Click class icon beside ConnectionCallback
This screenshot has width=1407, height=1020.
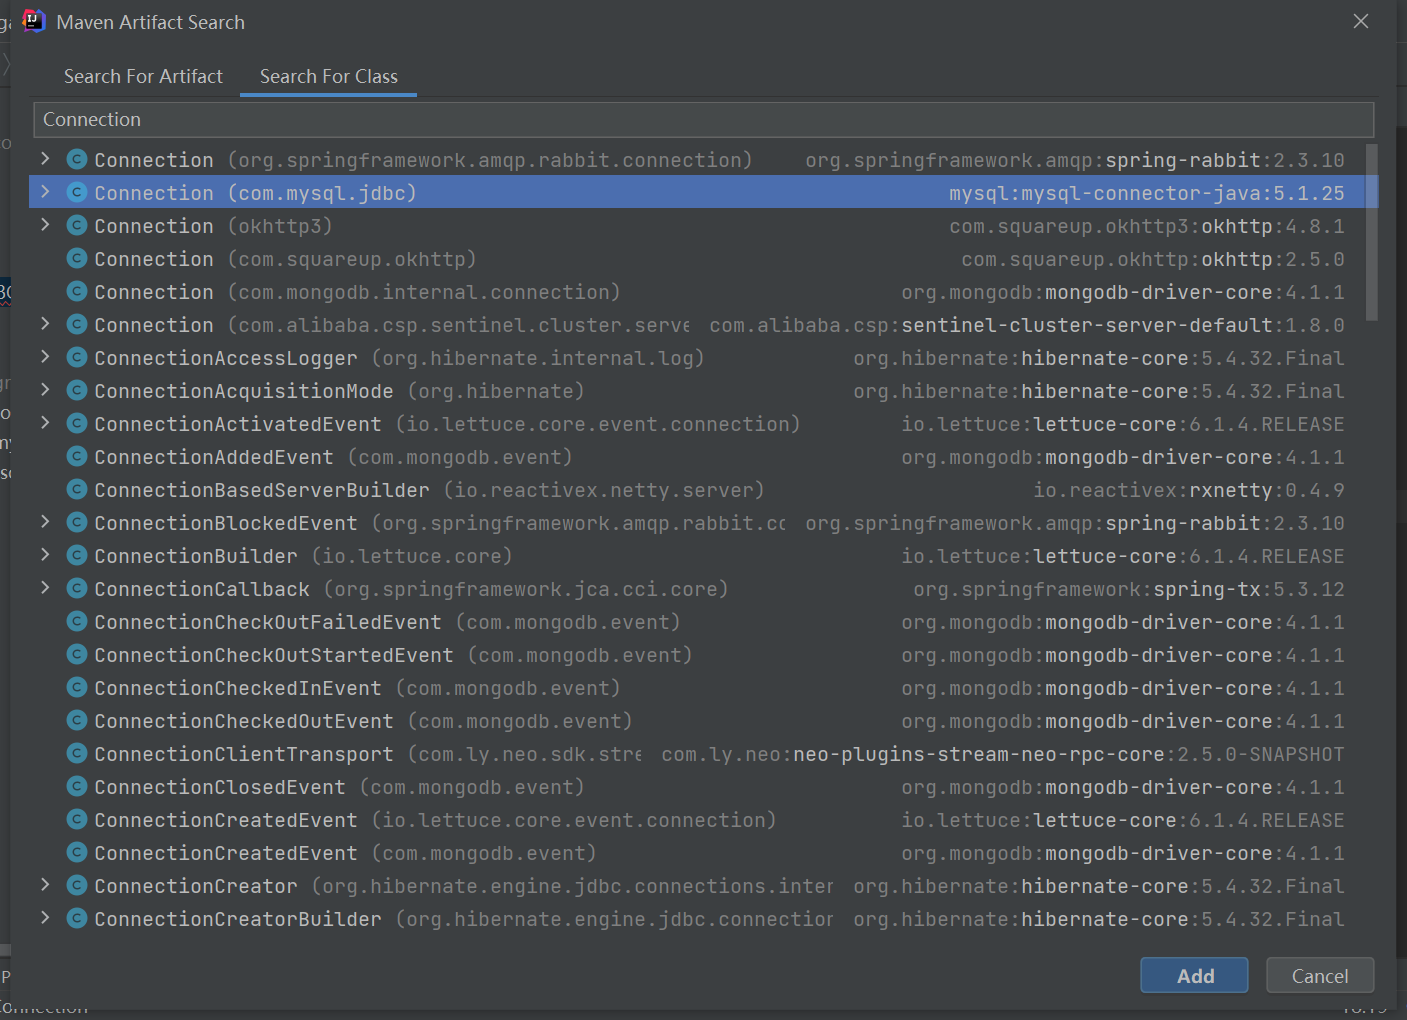click(77, 589)
